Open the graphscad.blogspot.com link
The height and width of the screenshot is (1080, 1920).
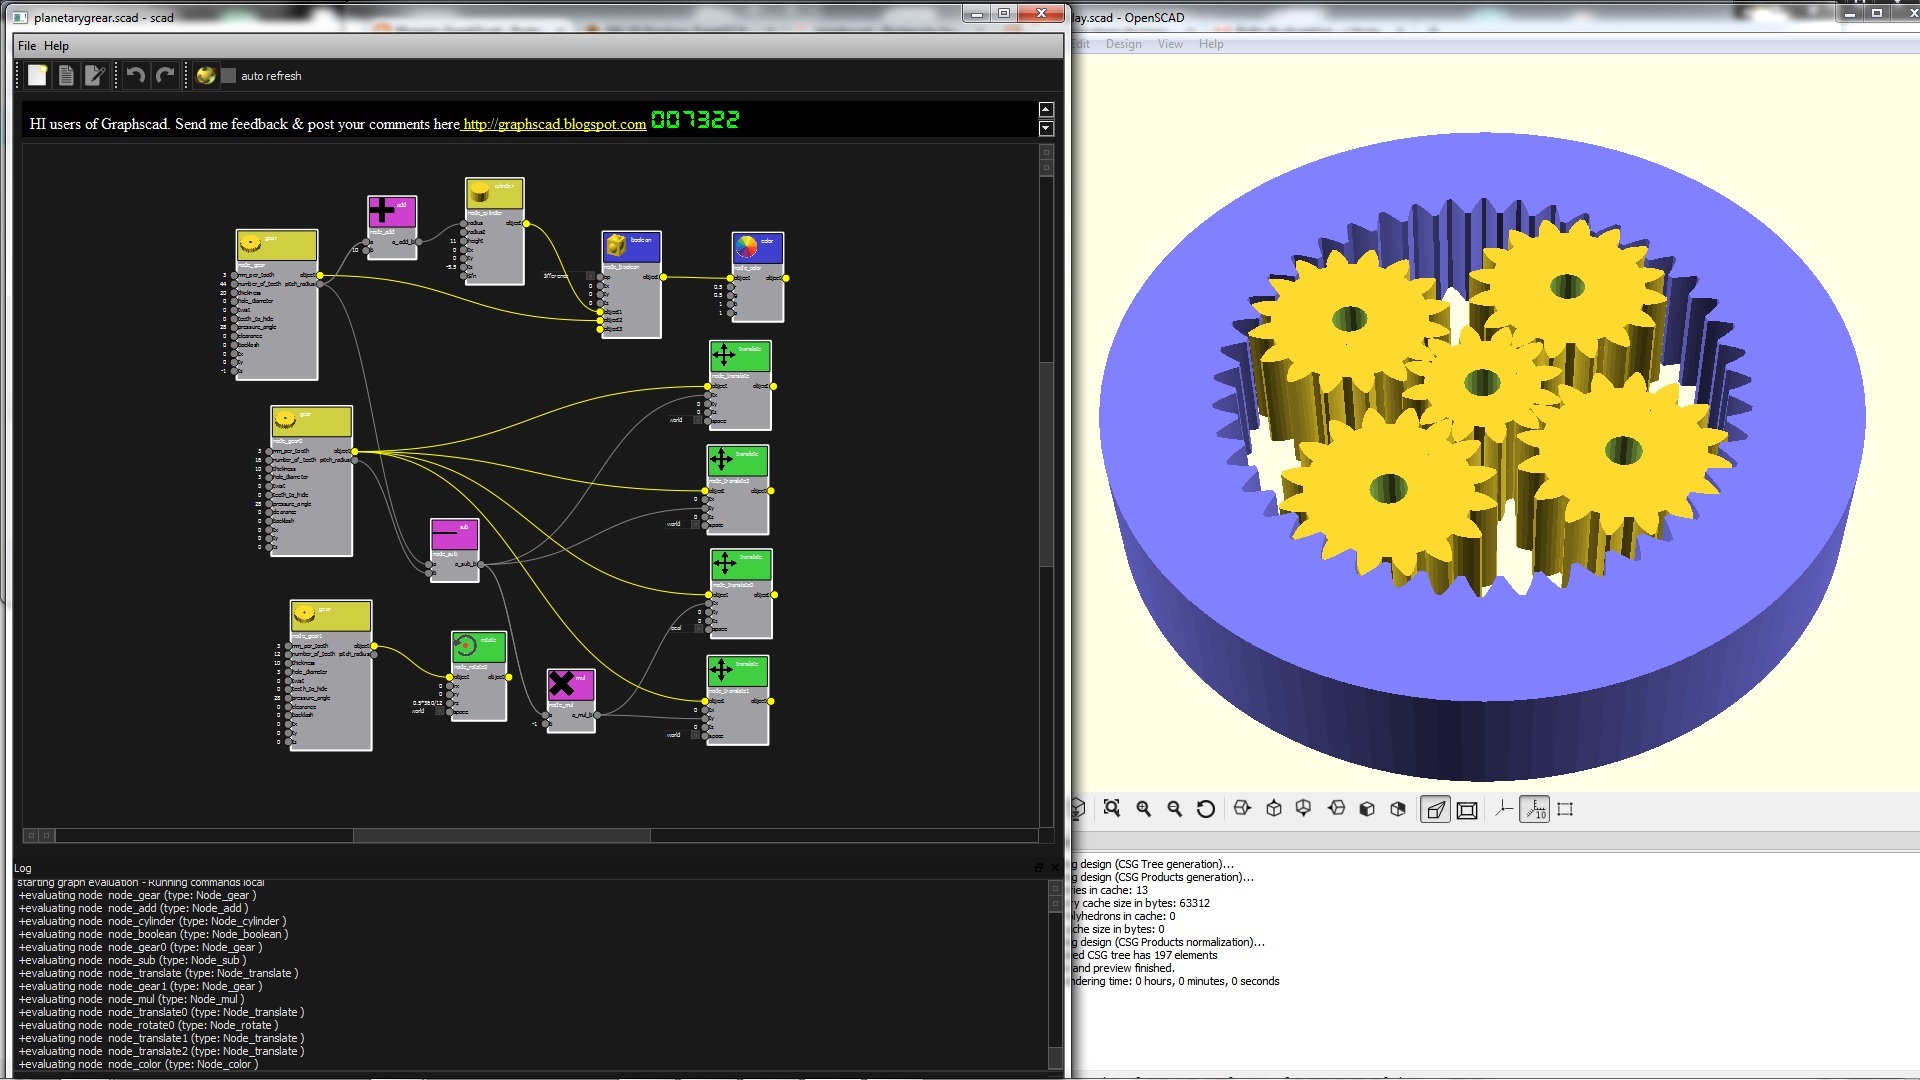pyautogui.click(x=555, y=124)
